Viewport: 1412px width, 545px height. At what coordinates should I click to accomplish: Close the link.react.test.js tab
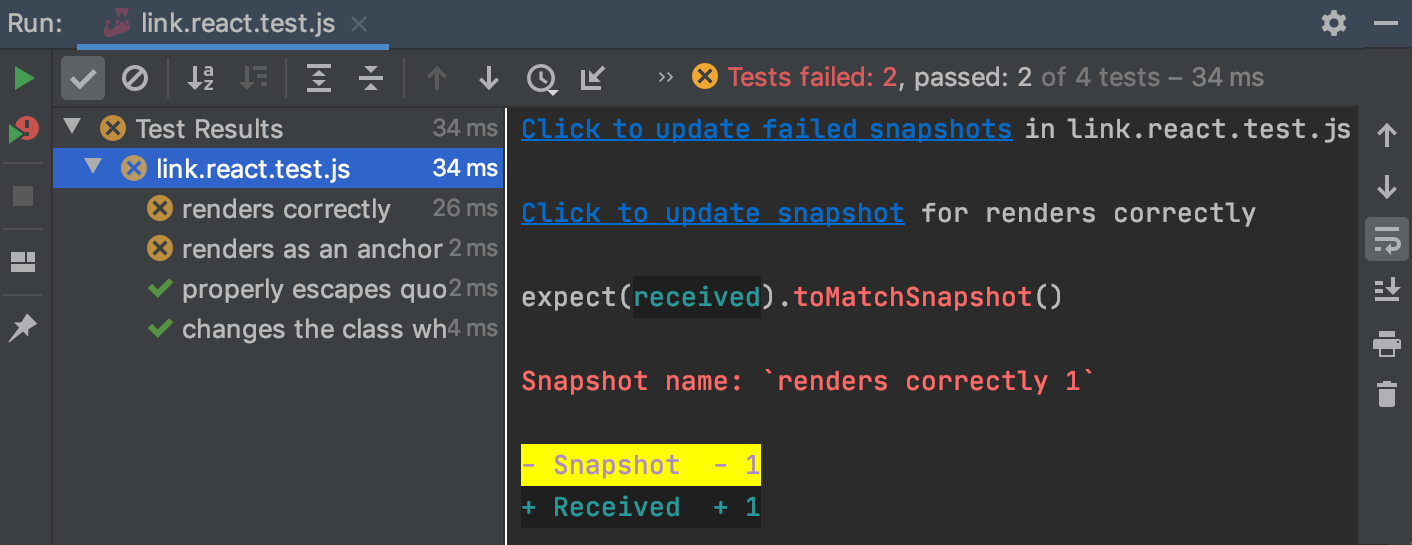(x=360, y=24)
